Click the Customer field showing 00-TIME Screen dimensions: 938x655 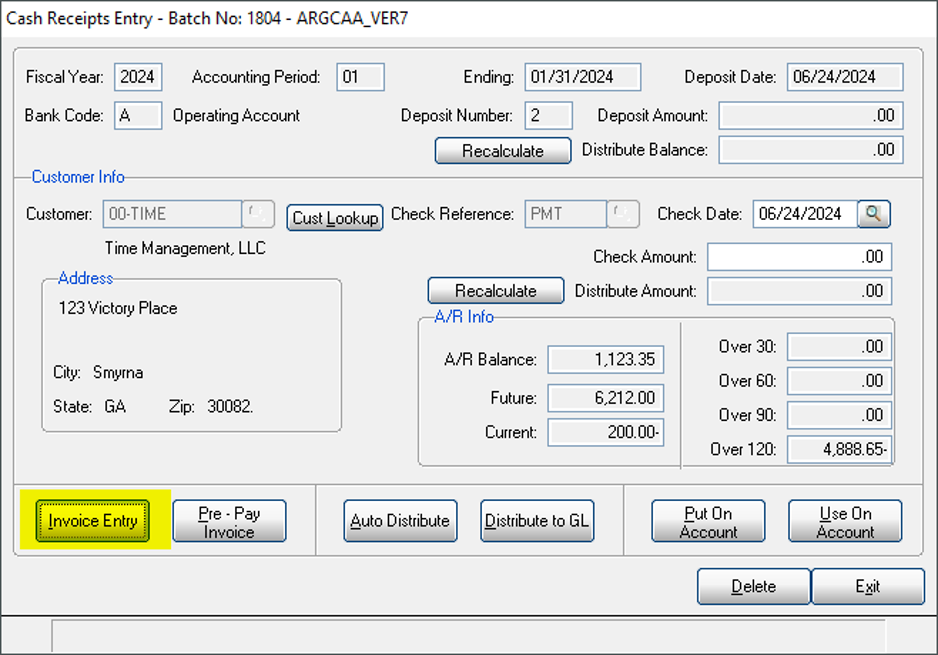(x=172, y=214)
